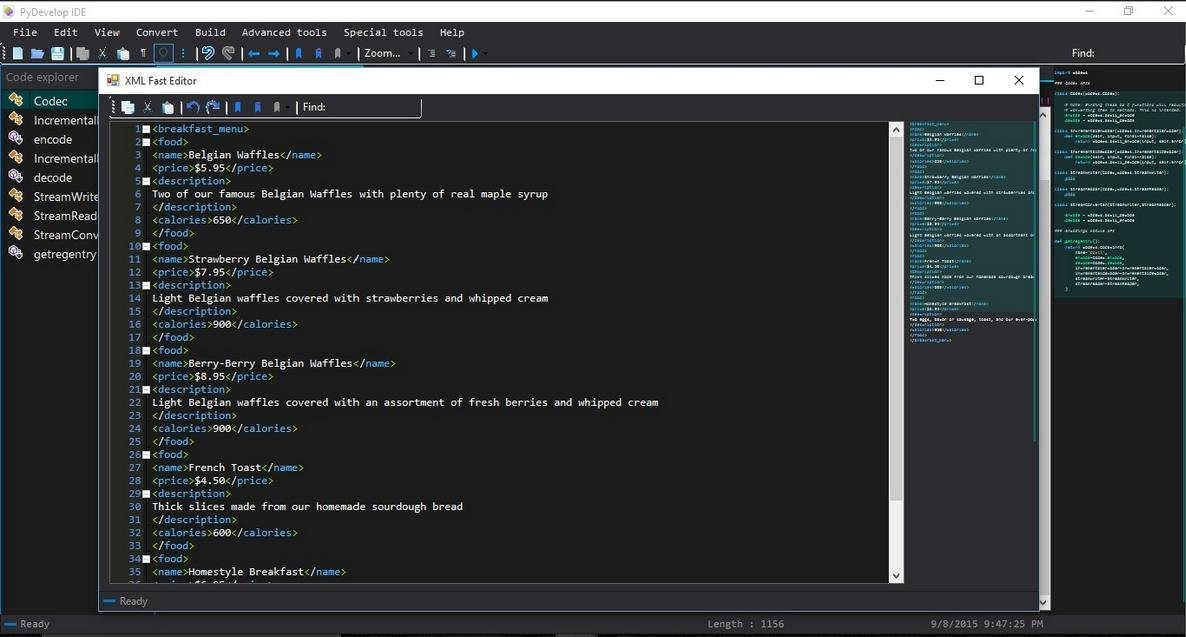Click second blue bookmark in XML Fast Editor
Screen dimensions: 1186x637
(x=257, y=107)
